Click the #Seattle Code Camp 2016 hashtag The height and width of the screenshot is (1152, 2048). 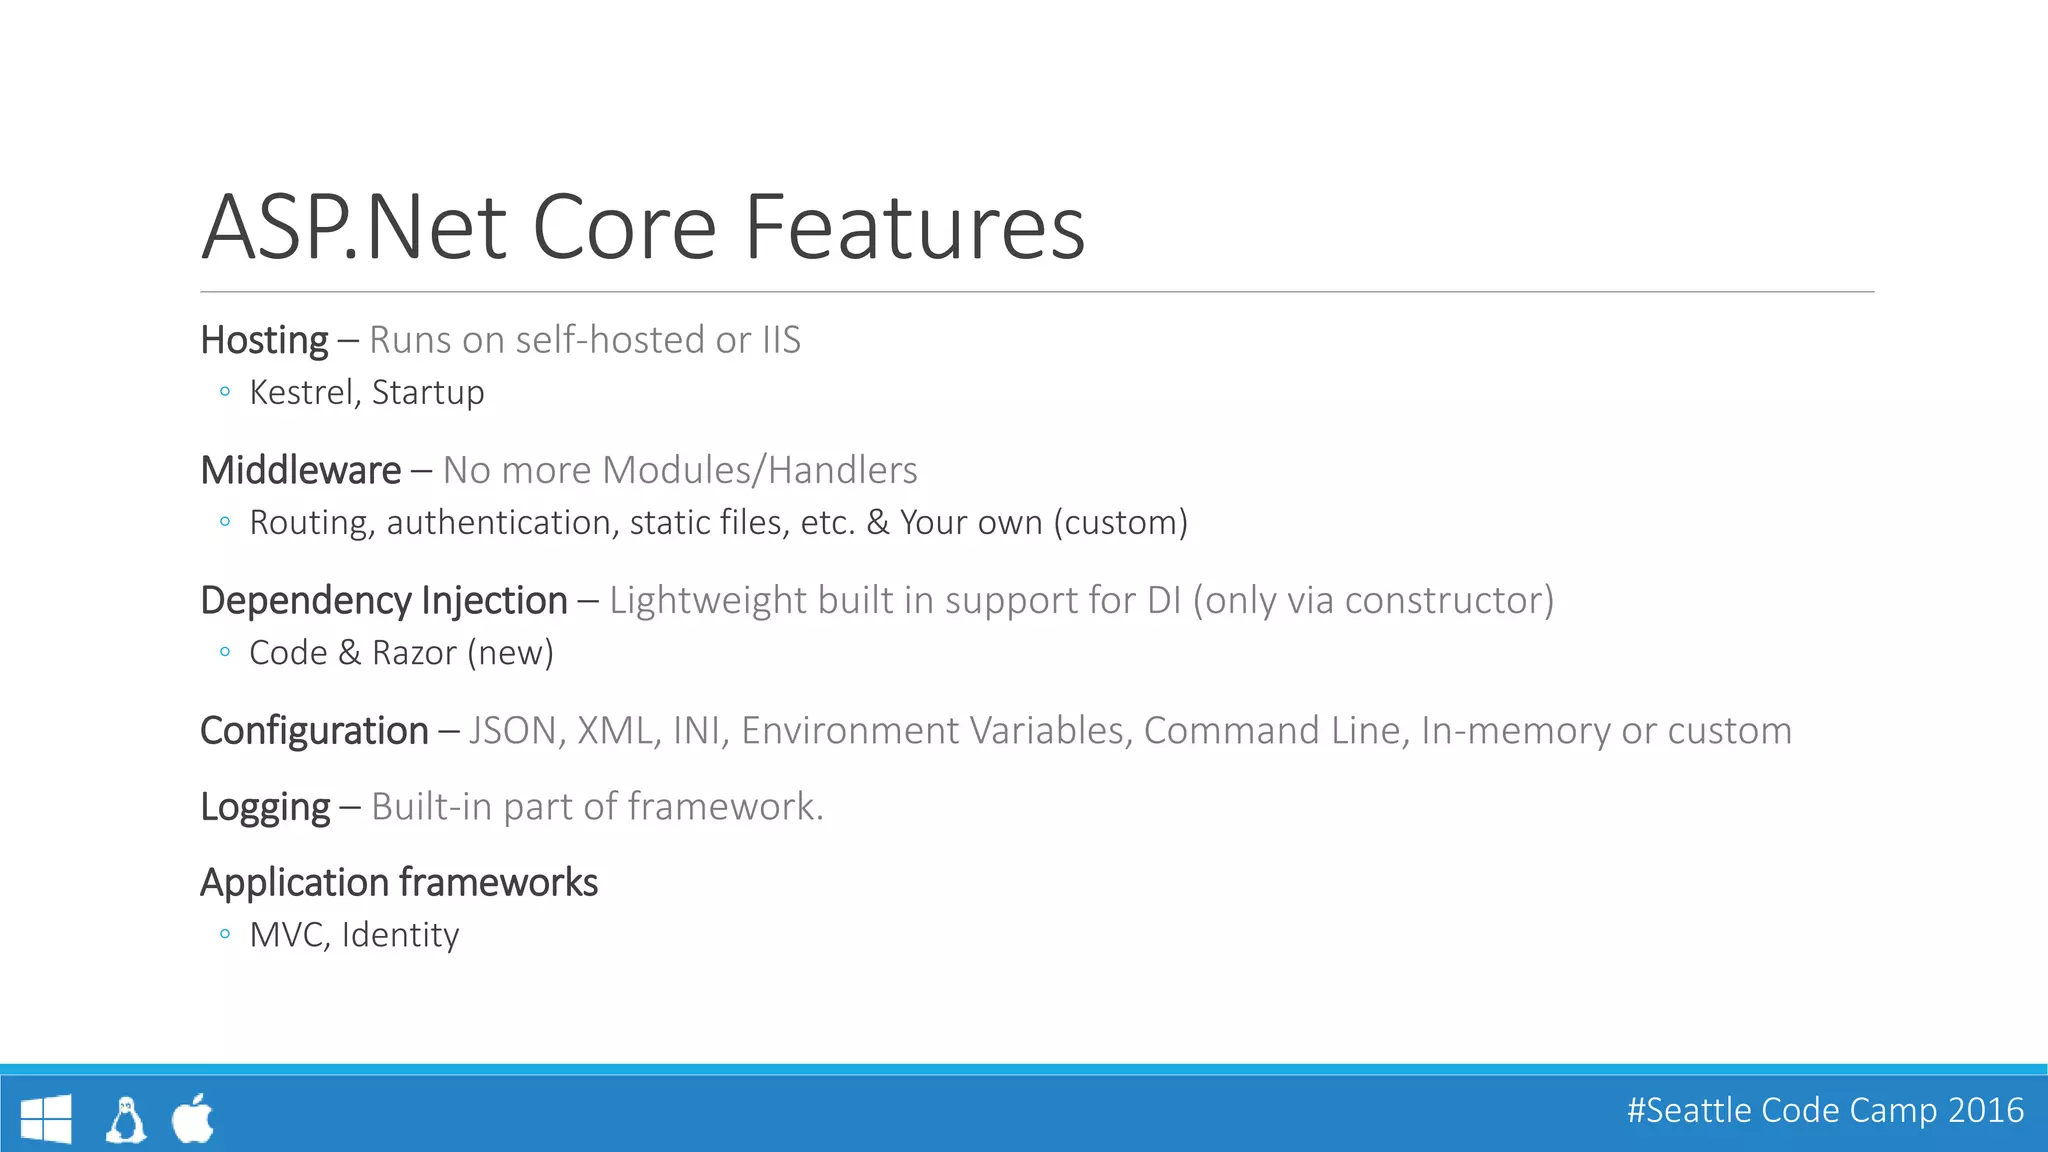1825,1110
